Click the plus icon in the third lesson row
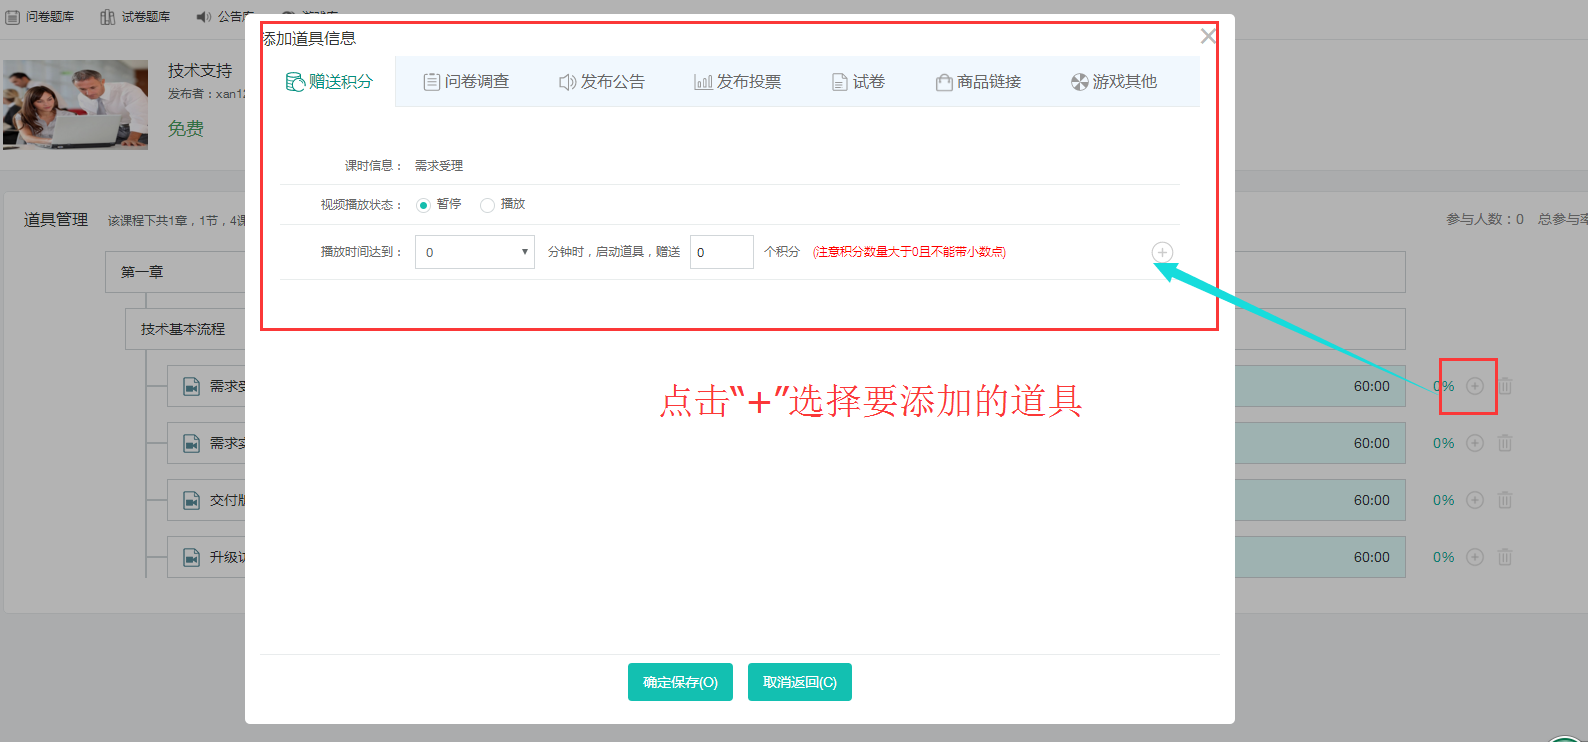The height and width of the screenshot is (742, 1588). pos(1475,500)
